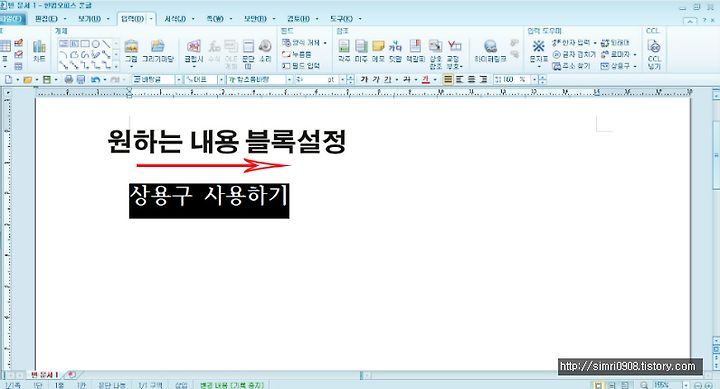Click the zoom in button in status bar
This screenshot has height=389, width=720.
tap(709, 385)
